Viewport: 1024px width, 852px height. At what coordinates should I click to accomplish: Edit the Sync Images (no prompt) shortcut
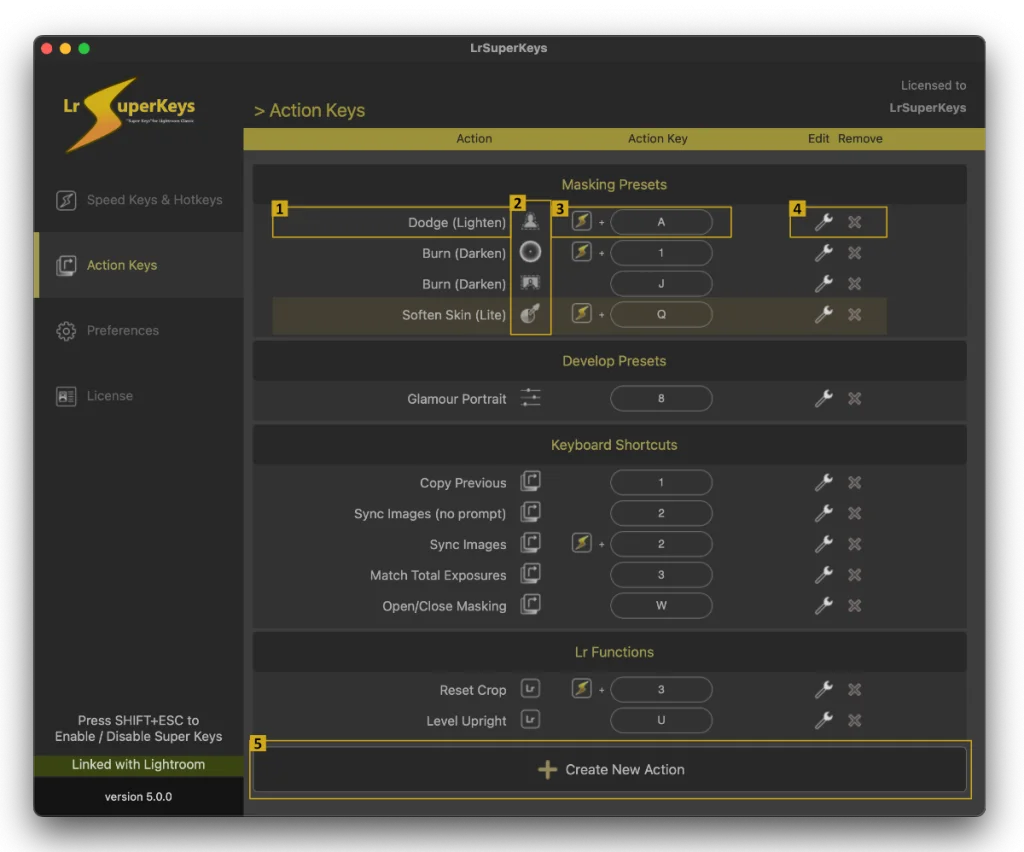tap(824, 513)
